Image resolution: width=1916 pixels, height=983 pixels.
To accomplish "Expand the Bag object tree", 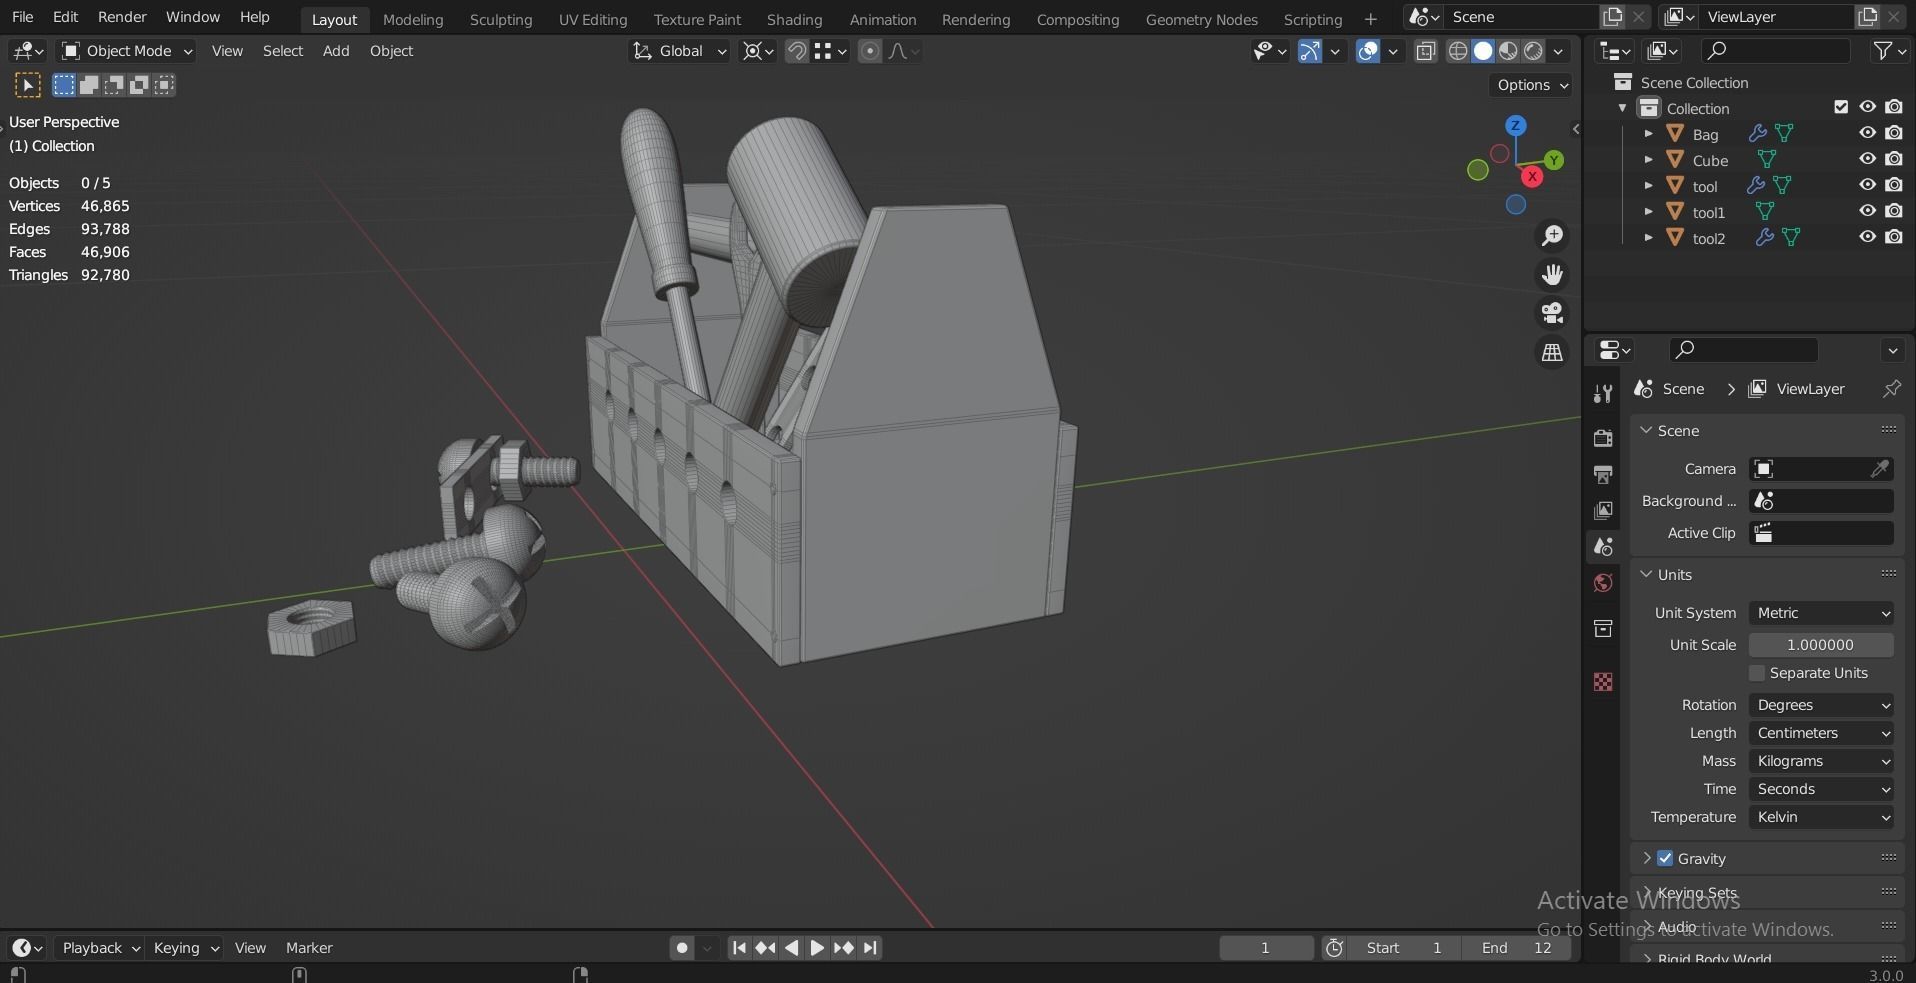I will click(1648, 133).
